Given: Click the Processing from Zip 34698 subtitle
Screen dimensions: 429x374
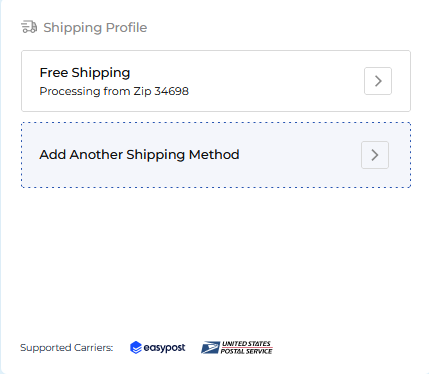Looking at the screenshot, I should (114, 91).
